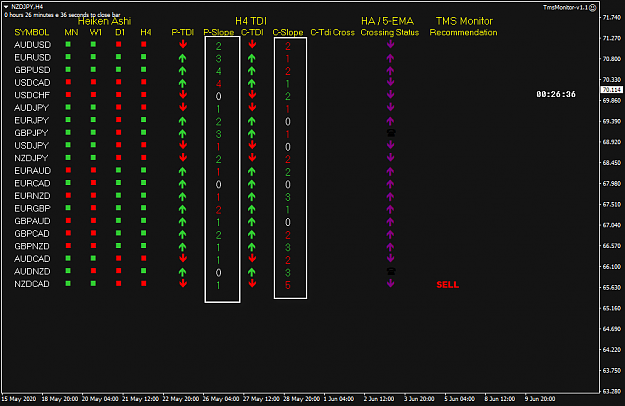625x406 pixels.
Task: Click the highlighted current price label on the price axis
Action: pos(612,90)
